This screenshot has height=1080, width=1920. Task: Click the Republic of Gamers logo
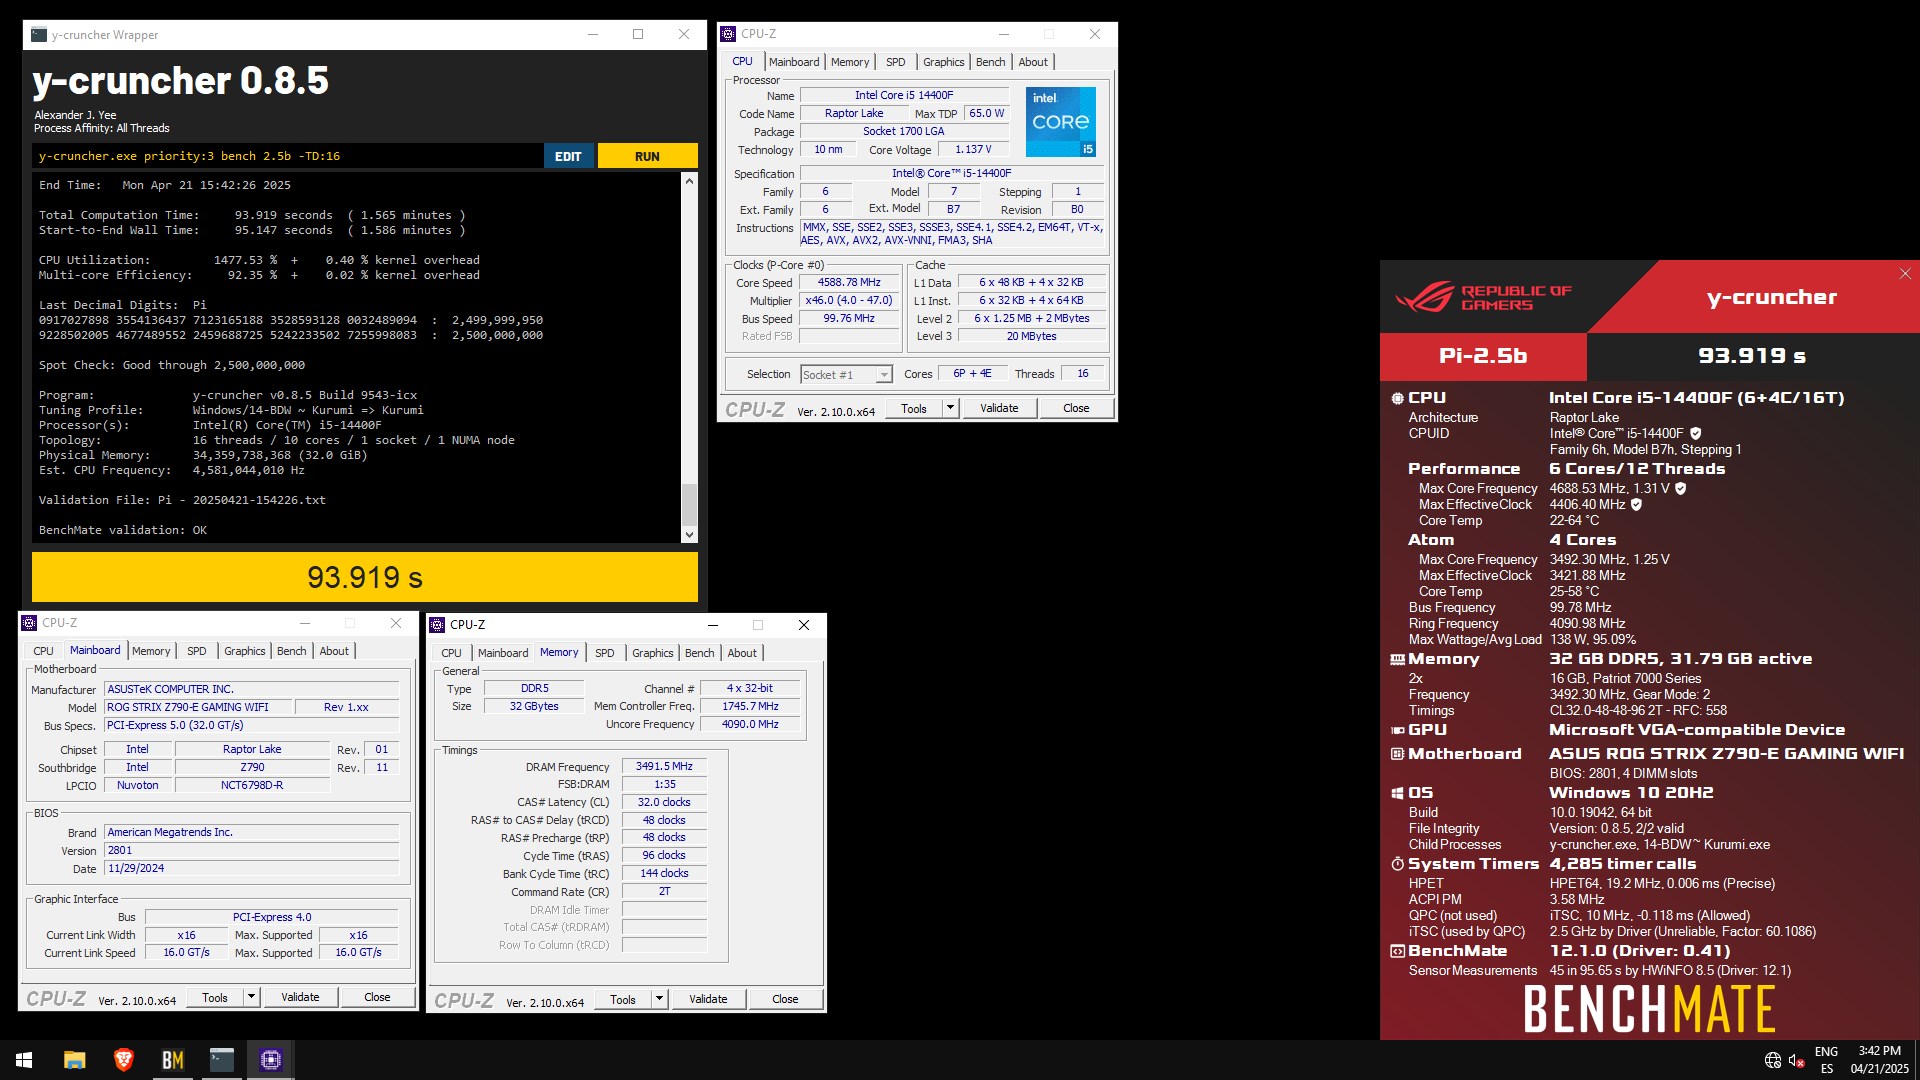pos(1484,297)
